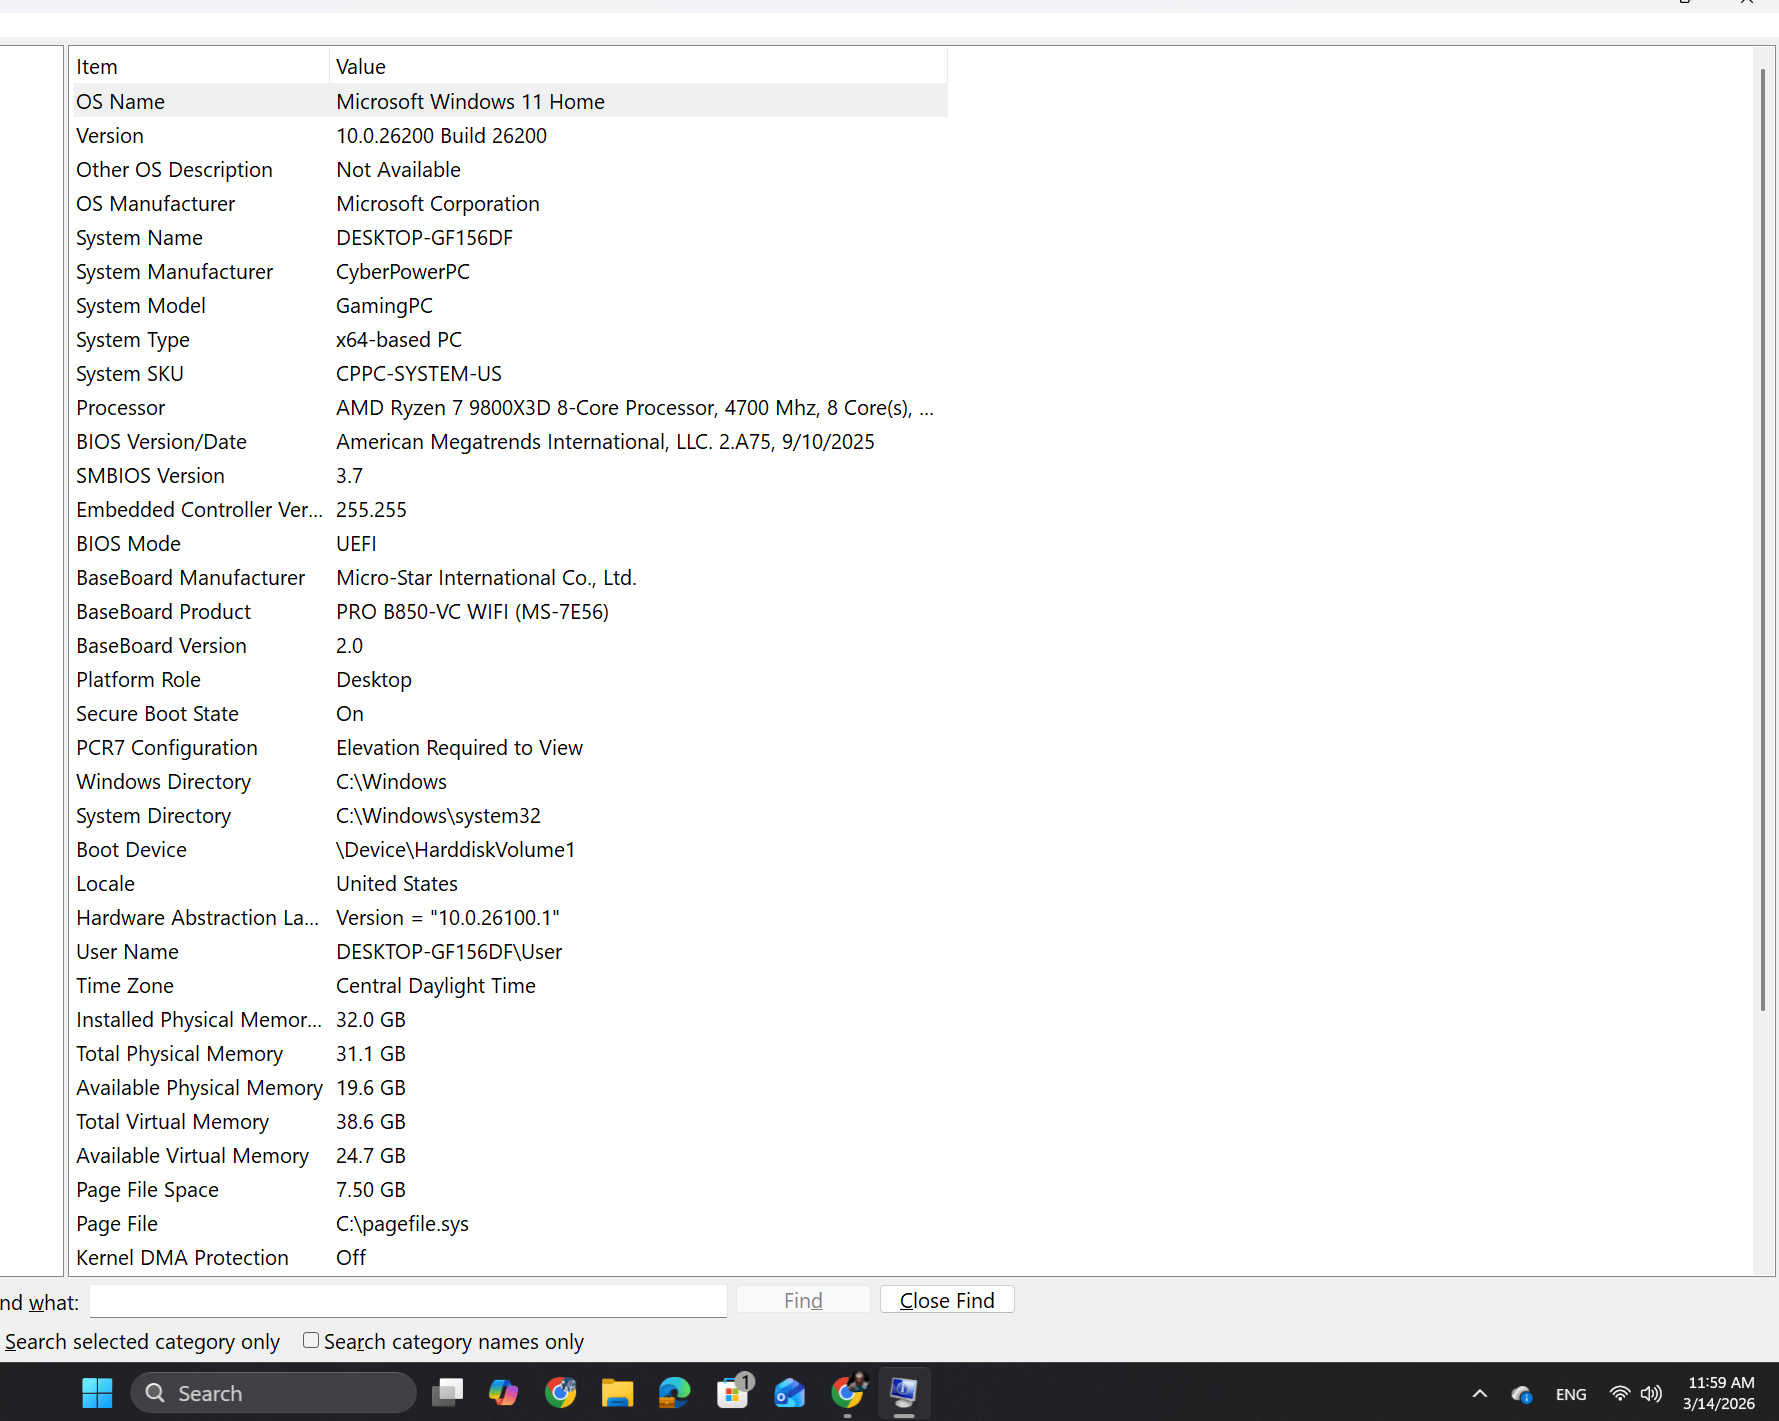Click the 255.255 embedded controller value
Viewport: 1779px width, 1421px height.
[x=371, y=510]
